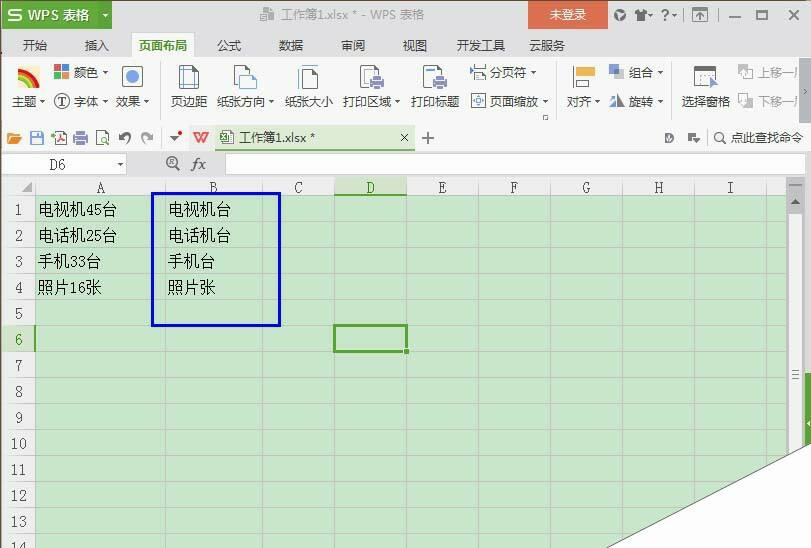Switch to the 审阅 ribbon tab
The height and width of the screenshot is (548, 811).
click(353, 45)
